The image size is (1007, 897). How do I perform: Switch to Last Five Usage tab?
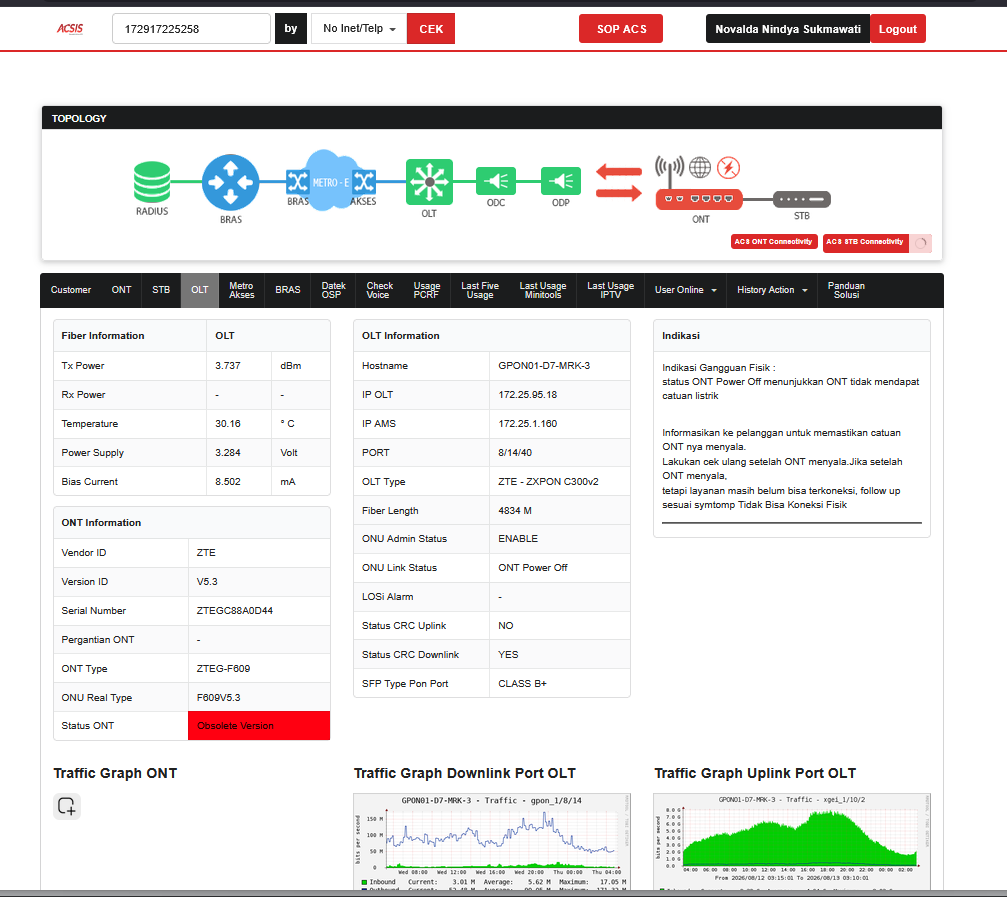[480, 290]
